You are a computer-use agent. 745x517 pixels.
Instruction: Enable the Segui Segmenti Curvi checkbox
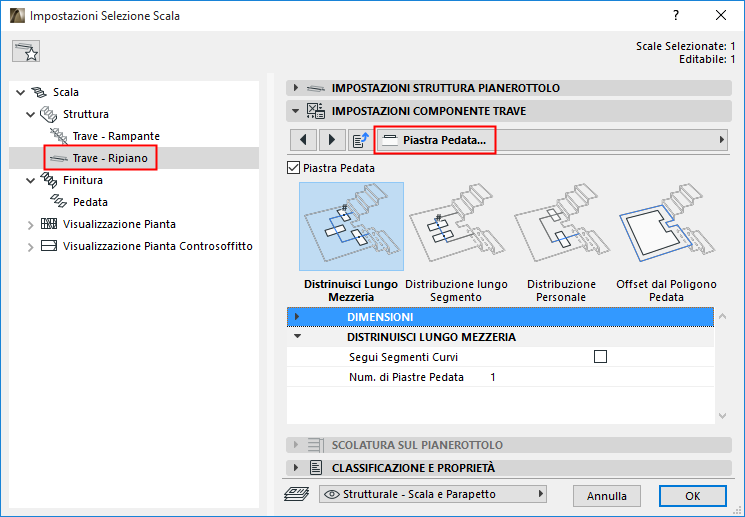point(601,356)
